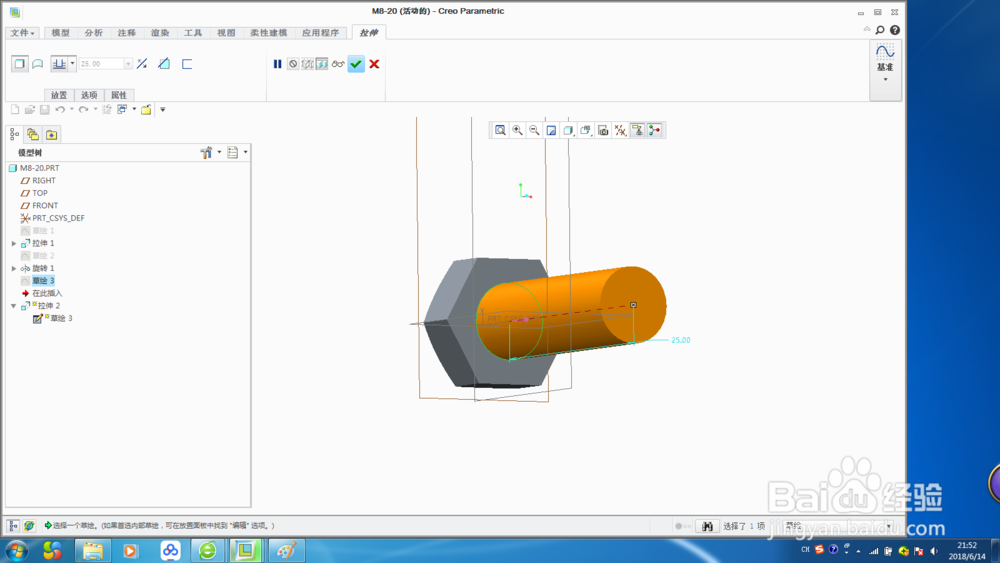The height and width of the screenshot is (563, 1000).
Task: Pause the extrude tool
Action: (x=277, y=64)
